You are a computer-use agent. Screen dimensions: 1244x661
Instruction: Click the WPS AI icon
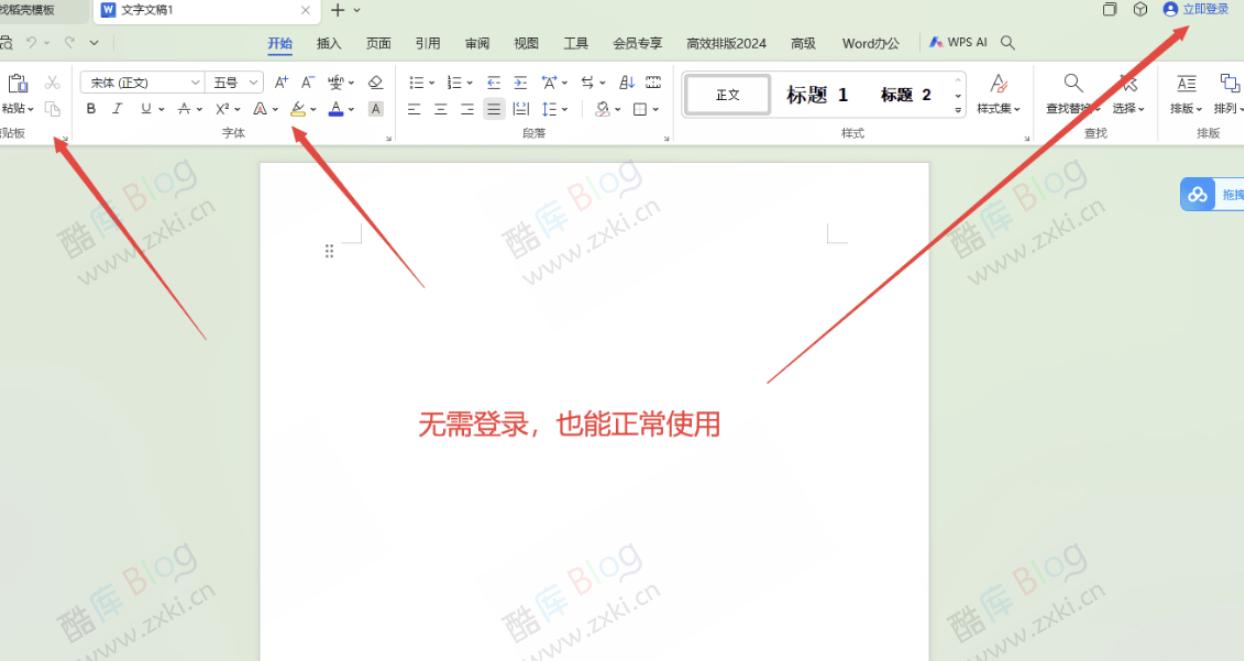pos(937,43)
